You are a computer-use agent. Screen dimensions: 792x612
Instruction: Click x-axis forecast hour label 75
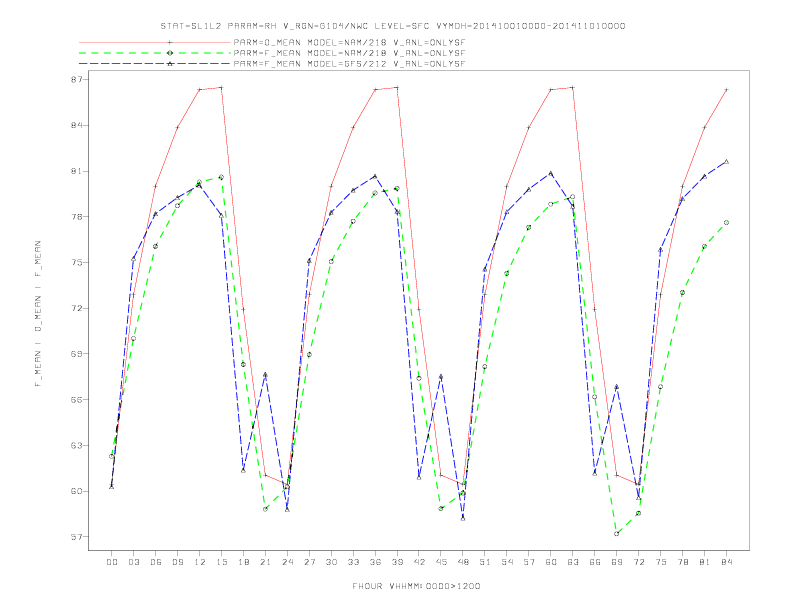(x=661, y=562)
